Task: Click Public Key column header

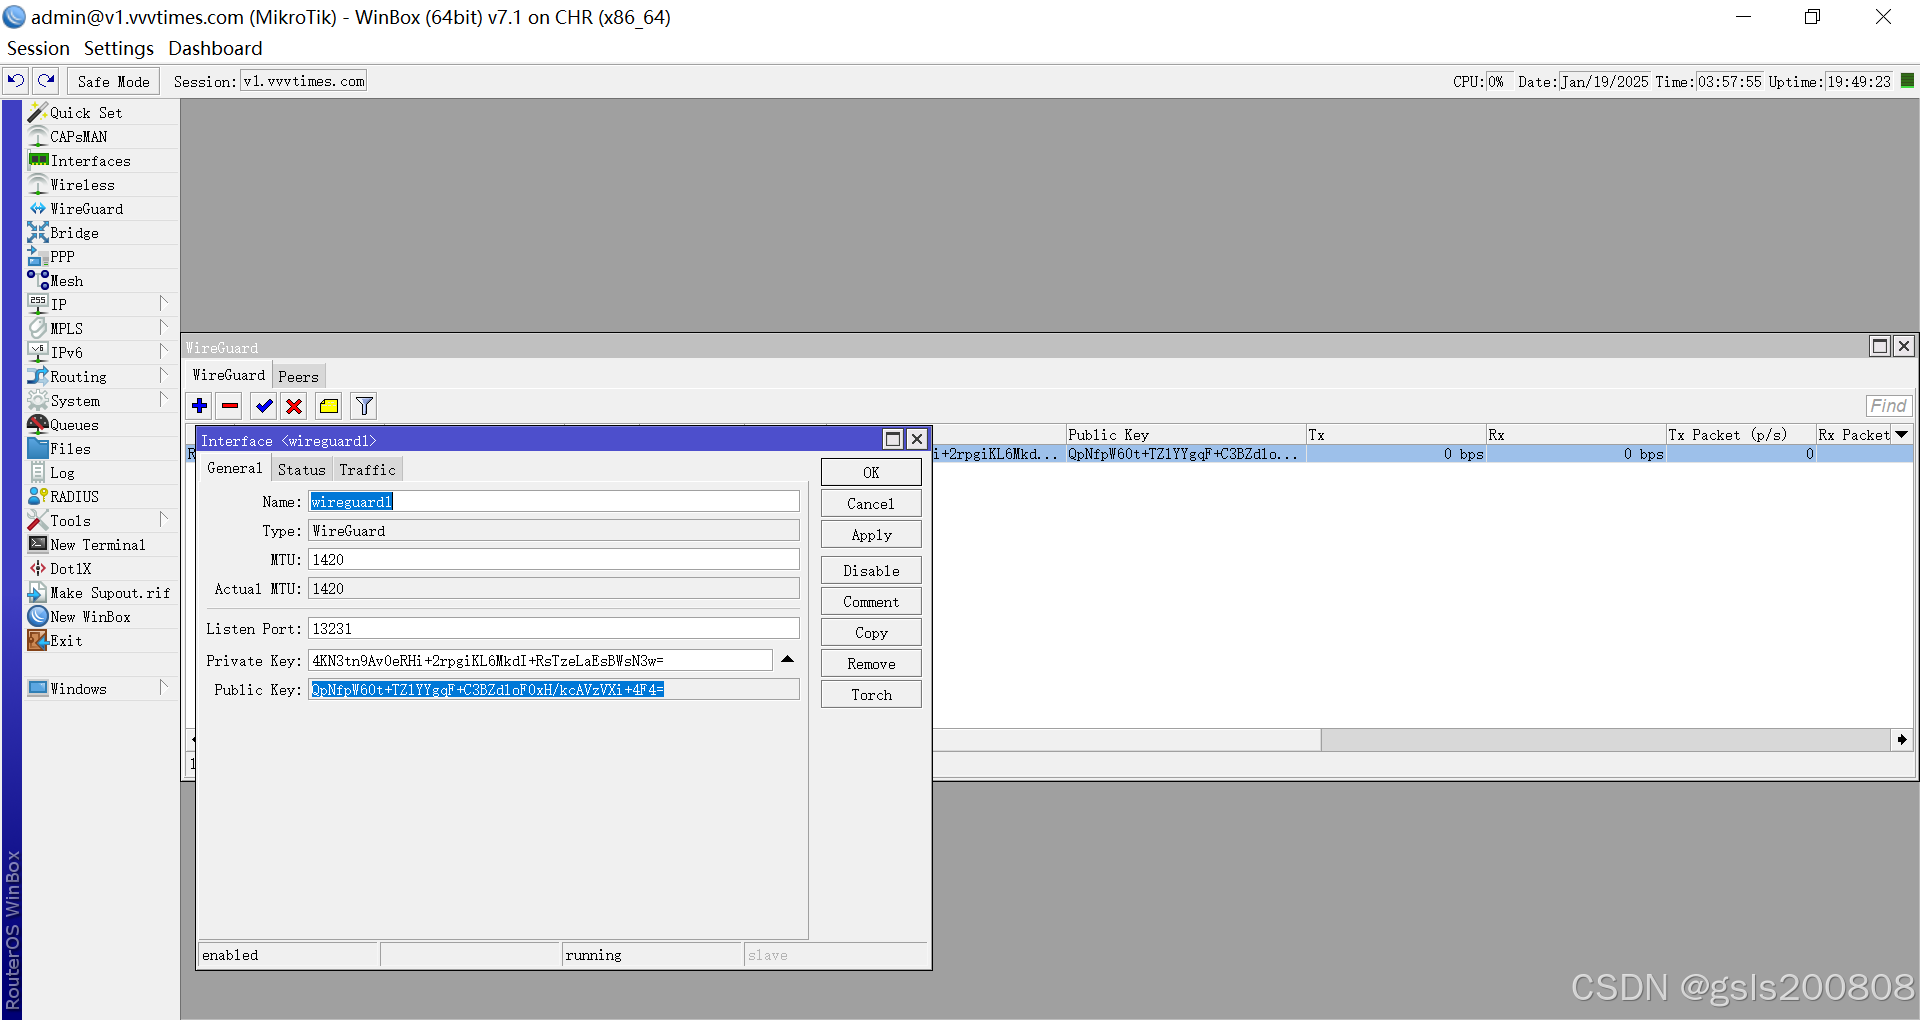Action: tap(1185, 435)
